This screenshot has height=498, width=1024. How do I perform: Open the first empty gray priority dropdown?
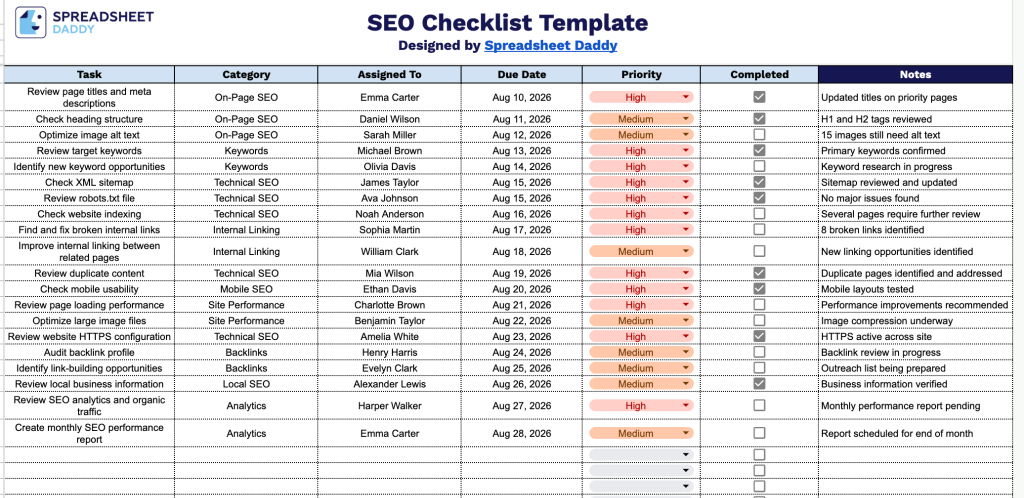641,455
